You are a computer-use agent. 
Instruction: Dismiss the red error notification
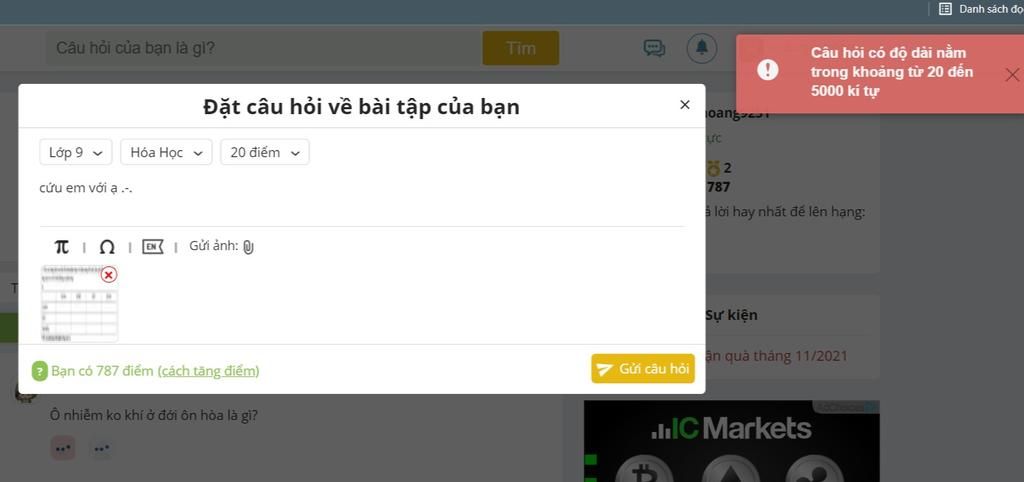tap(1012, 74)
